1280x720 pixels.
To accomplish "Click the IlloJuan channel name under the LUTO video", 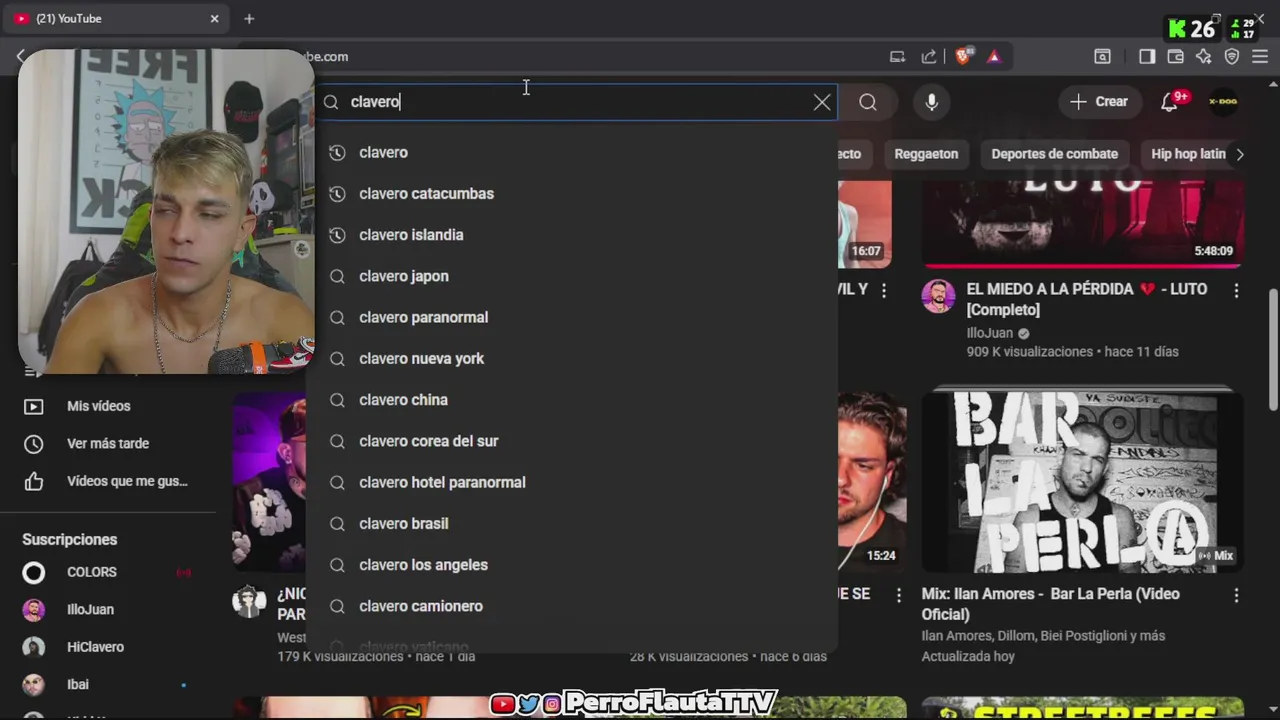I will point(990,333).
